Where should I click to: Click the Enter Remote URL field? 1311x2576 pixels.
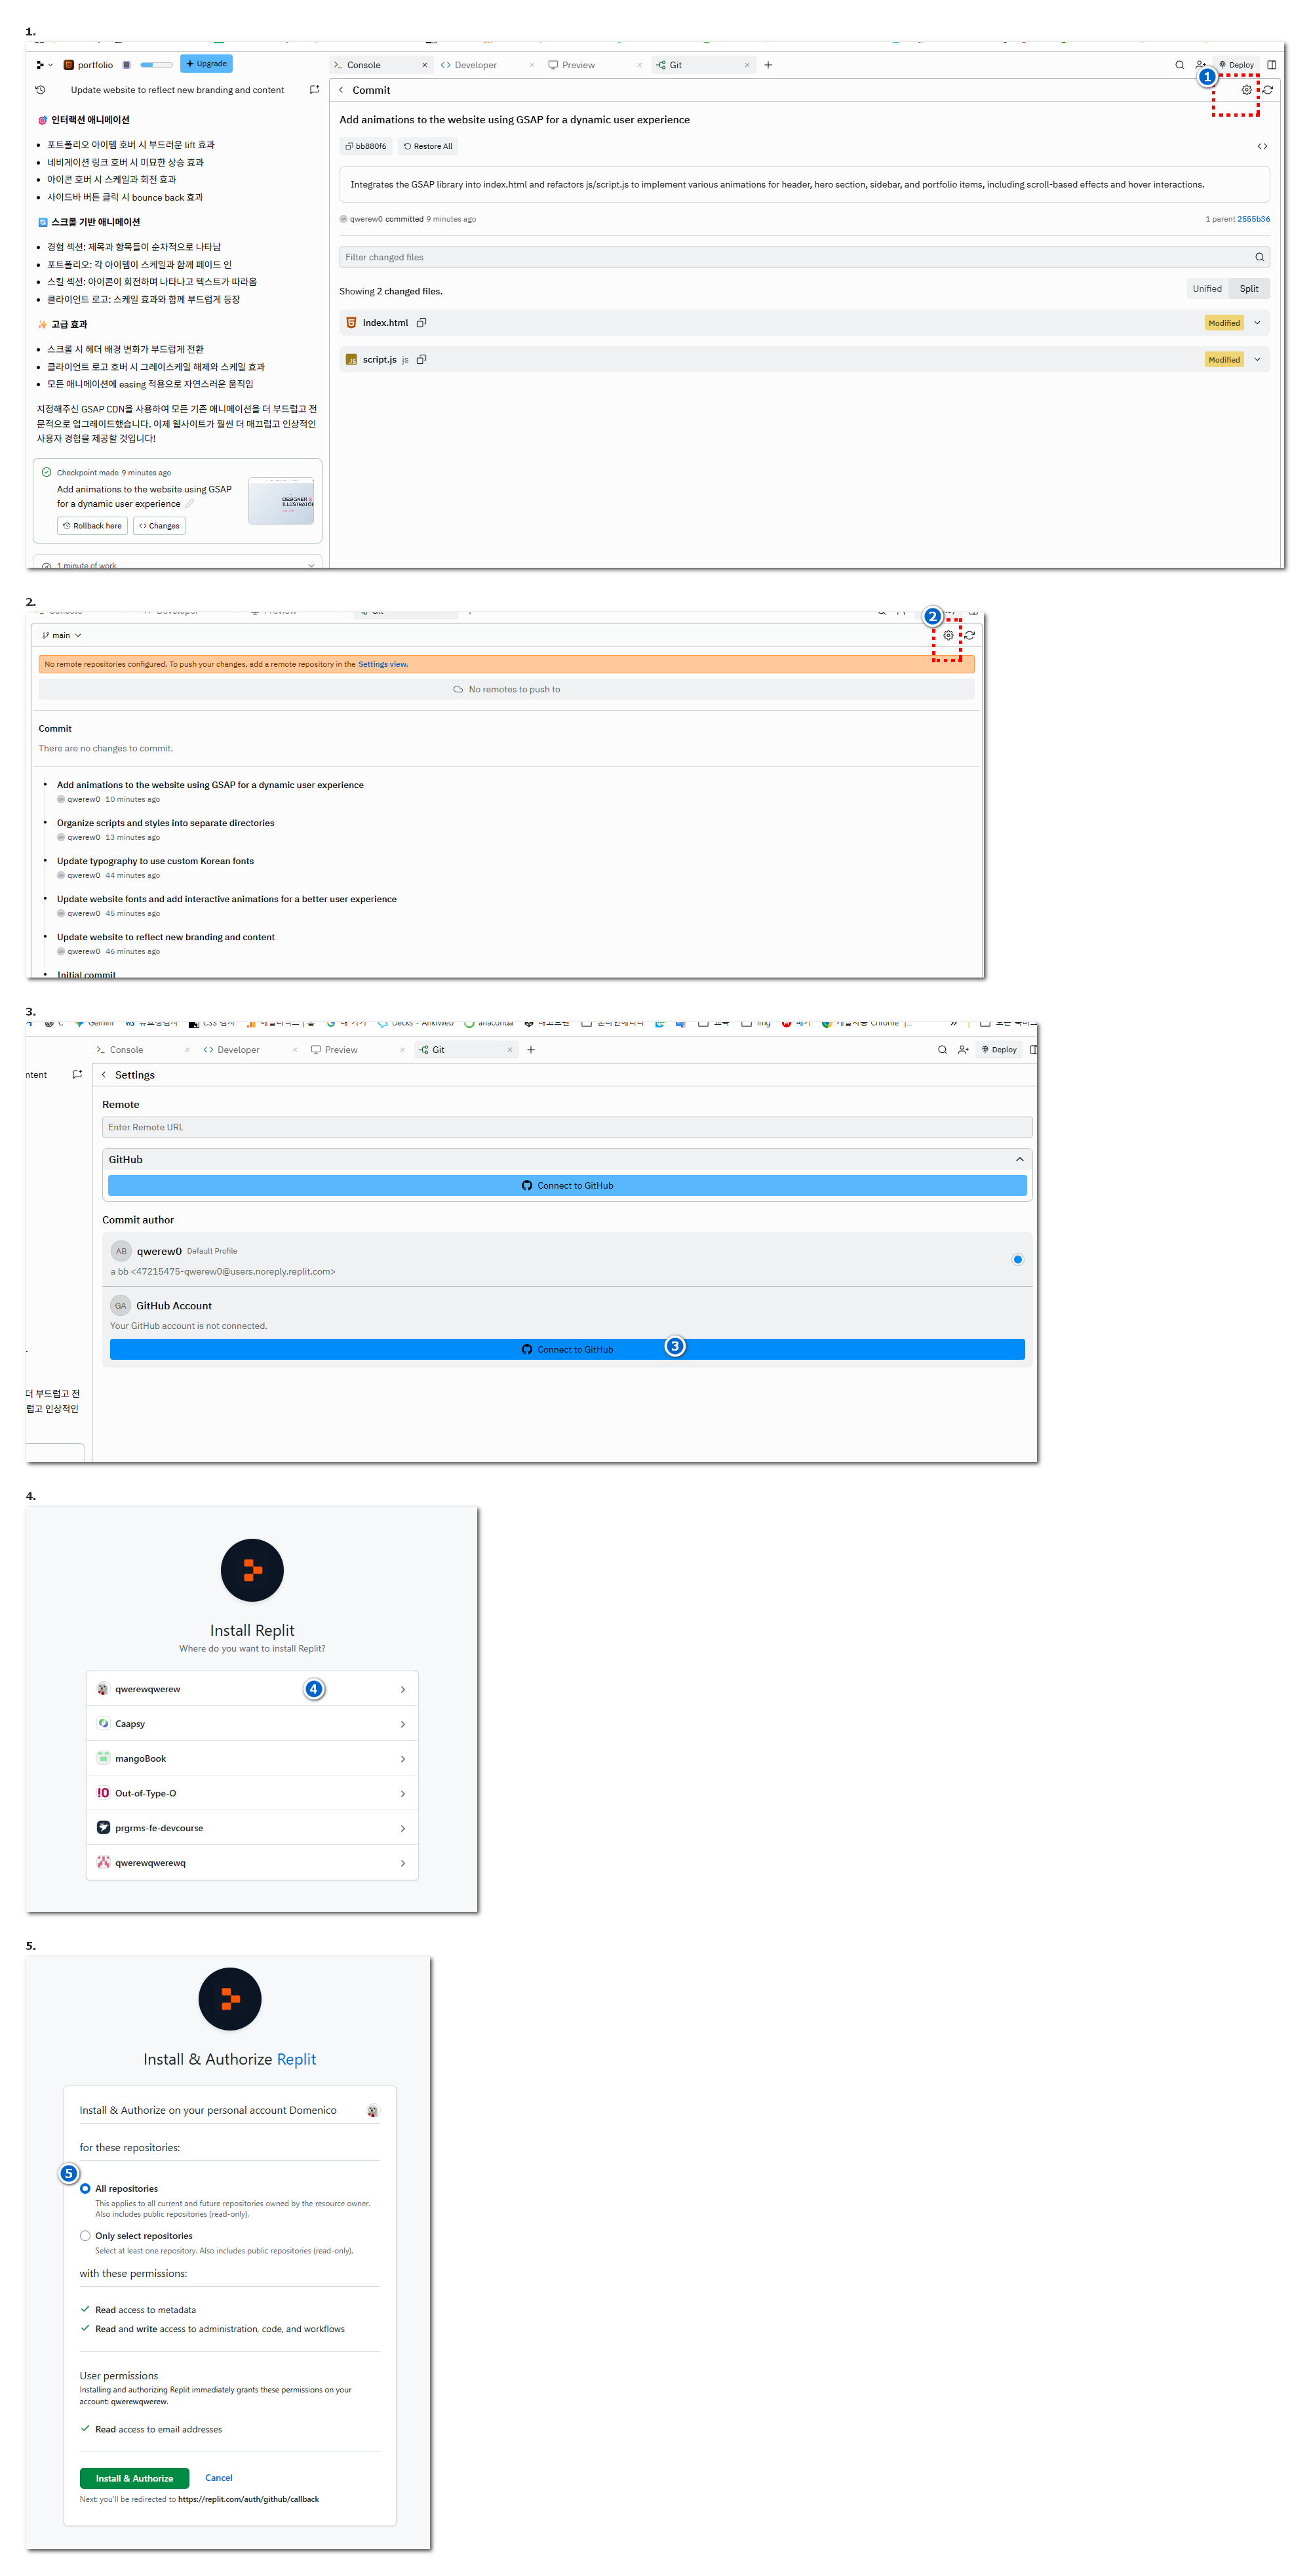point(566,1127)
